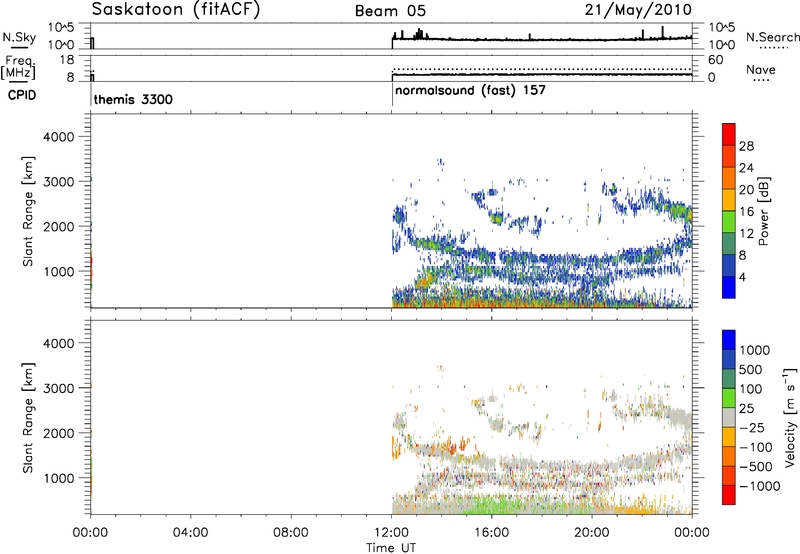This screenshot has height=554, width=800.
Task: Pick the bright green segment of velocity colorbar
Action: click(729, 398)
